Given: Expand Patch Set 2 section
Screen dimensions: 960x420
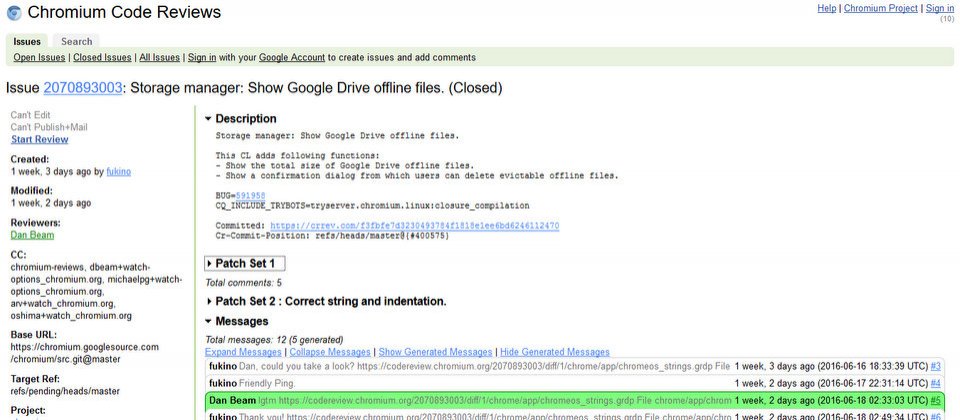Looking at the screenshot, I should pos(208,301).
